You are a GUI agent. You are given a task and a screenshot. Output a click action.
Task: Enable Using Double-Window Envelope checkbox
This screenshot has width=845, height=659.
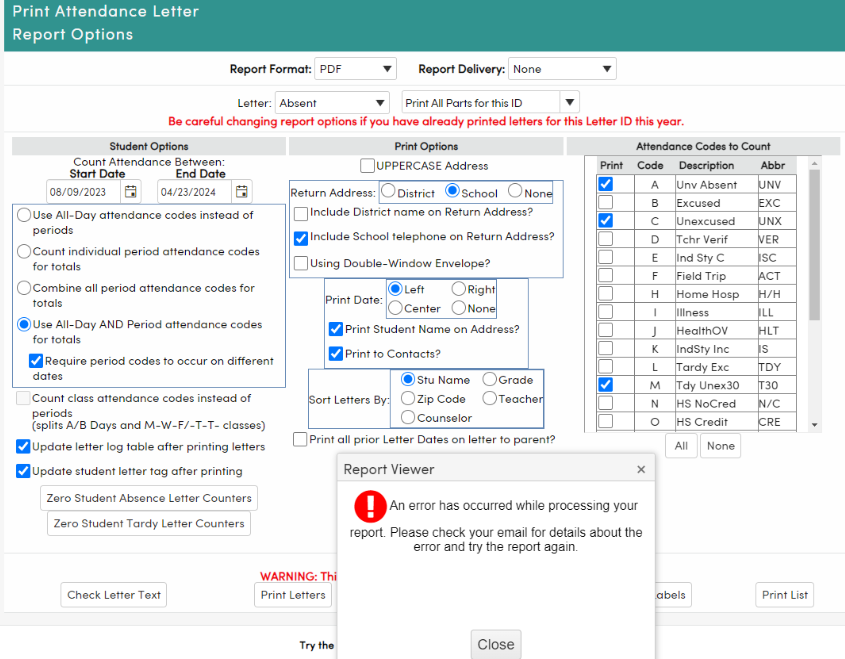pyautogui.click(x=301, y=263)
